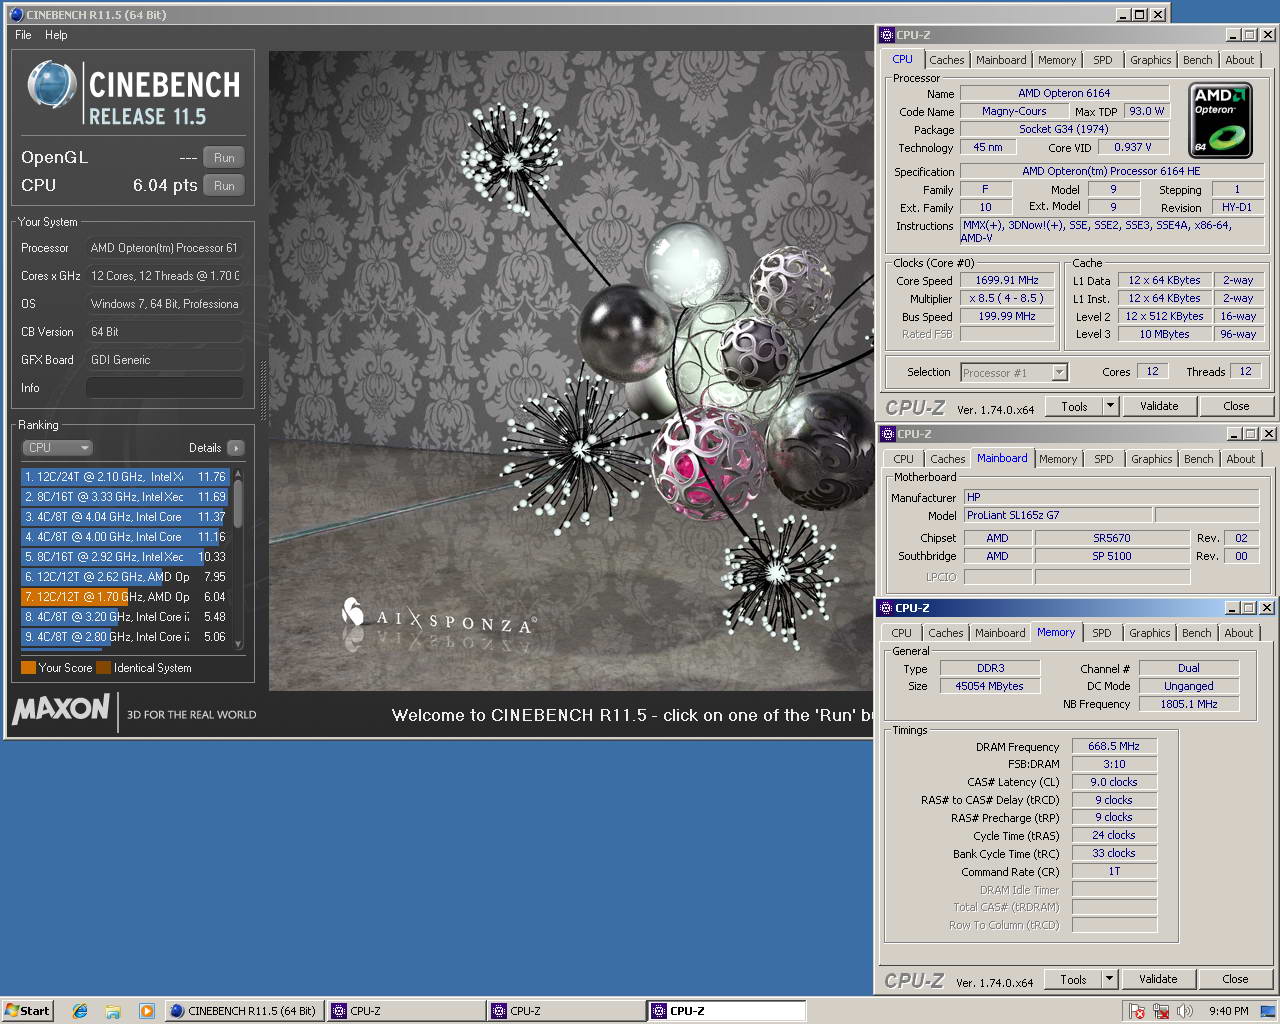Image resolution: width=1280 pixels, height=1024 pixels.
Task: Run the CPU benchmark
Action: pos(224,186)
